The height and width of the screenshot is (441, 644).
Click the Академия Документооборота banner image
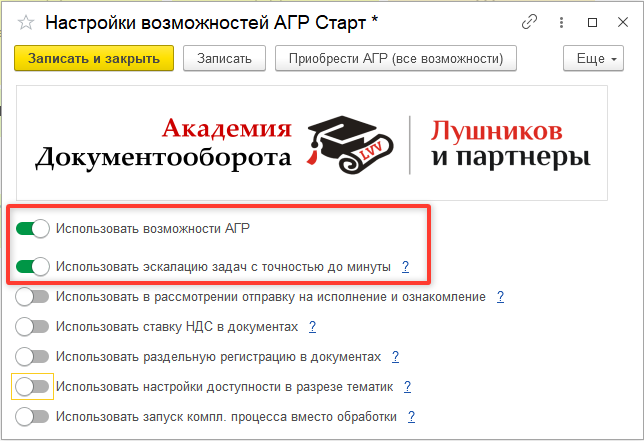click(312, 143)
